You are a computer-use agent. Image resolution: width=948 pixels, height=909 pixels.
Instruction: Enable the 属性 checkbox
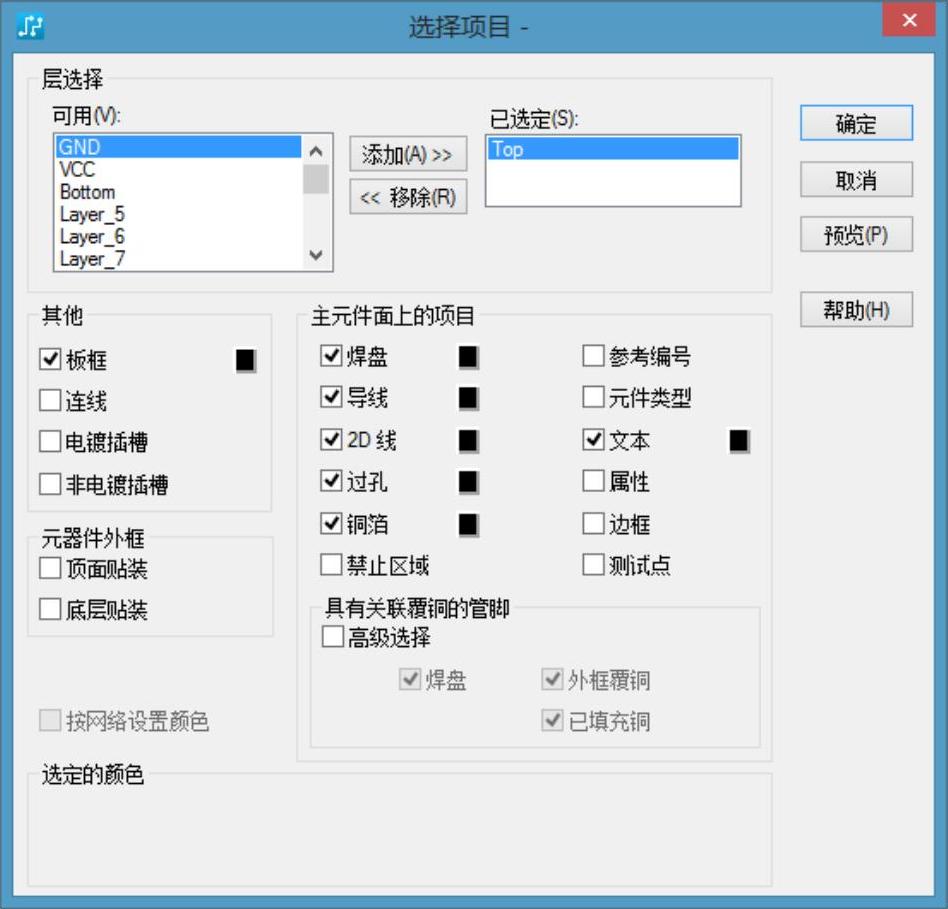pos(593,481)
